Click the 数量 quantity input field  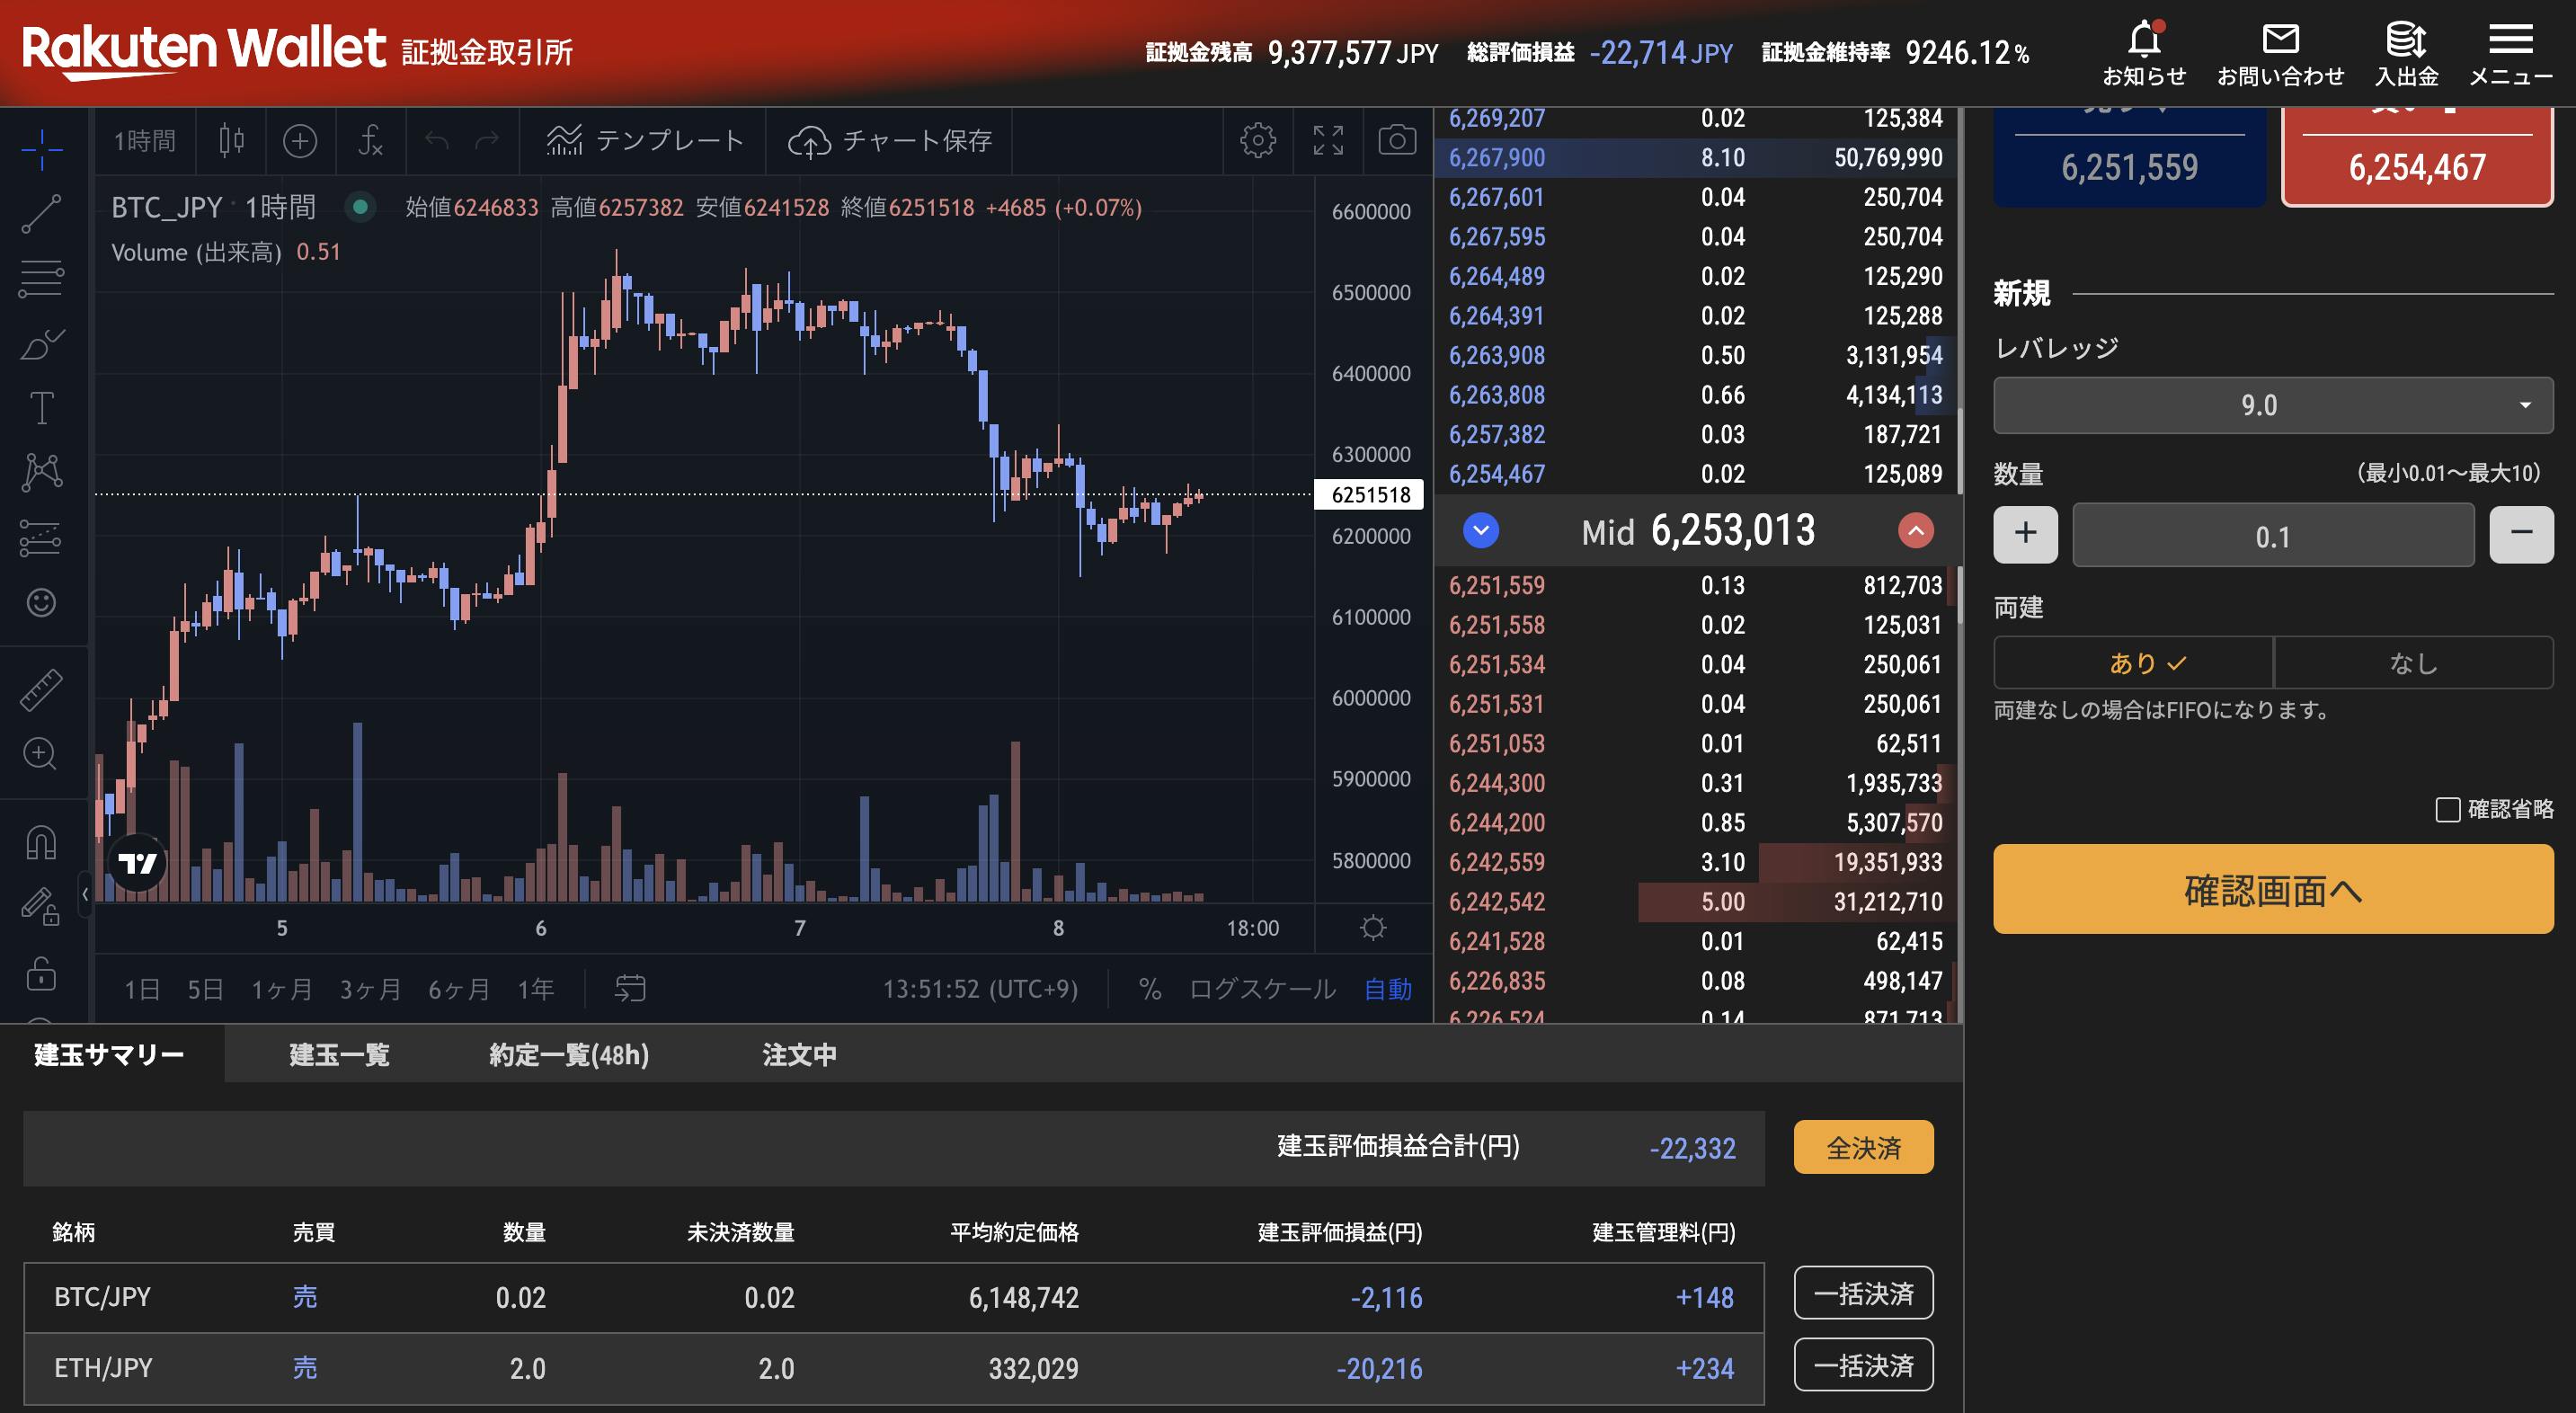click(x=2272, y=535)
